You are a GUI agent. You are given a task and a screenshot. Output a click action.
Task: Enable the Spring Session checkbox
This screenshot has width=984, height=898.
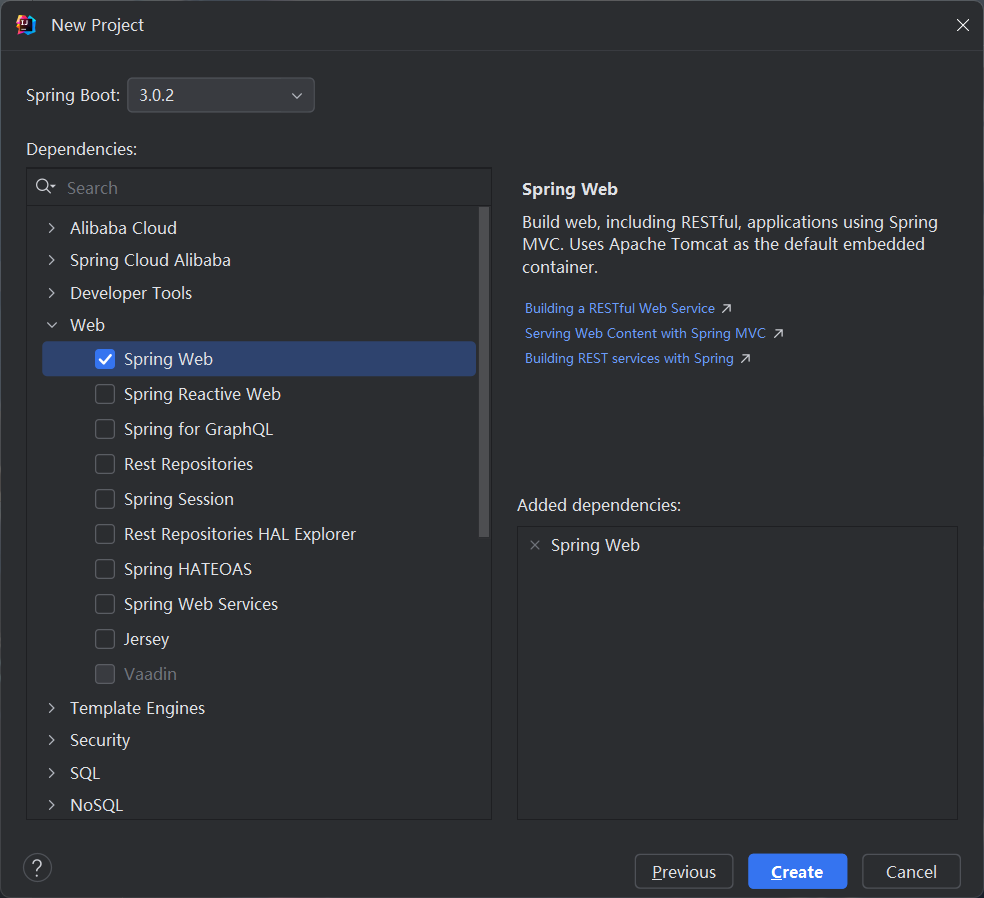[x=105, y=500]
